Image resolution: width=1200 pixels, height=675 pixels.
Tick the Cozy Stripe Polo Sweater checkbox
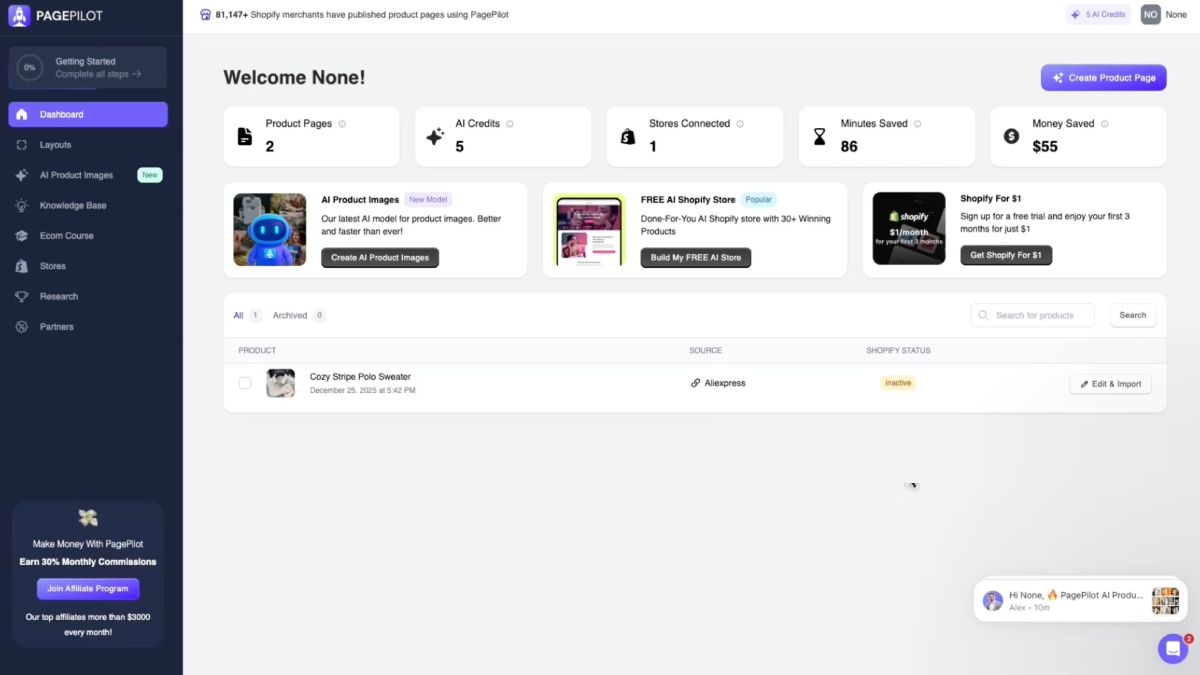(245, 383)
